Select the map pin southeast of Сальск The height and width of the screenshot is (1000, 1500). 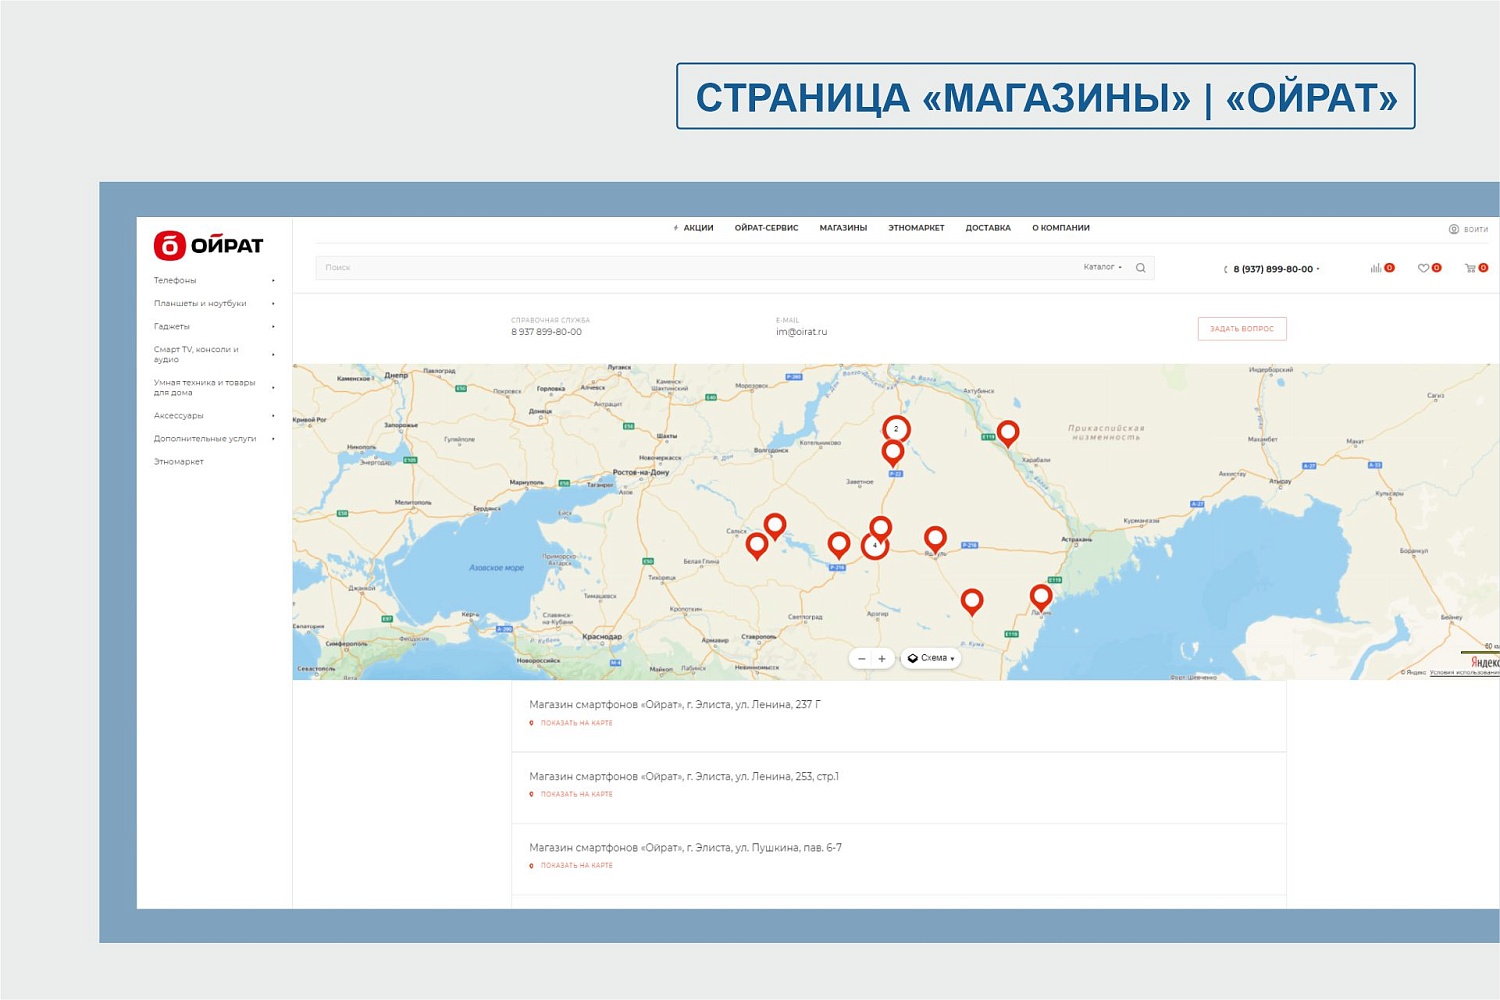[757, 545]
